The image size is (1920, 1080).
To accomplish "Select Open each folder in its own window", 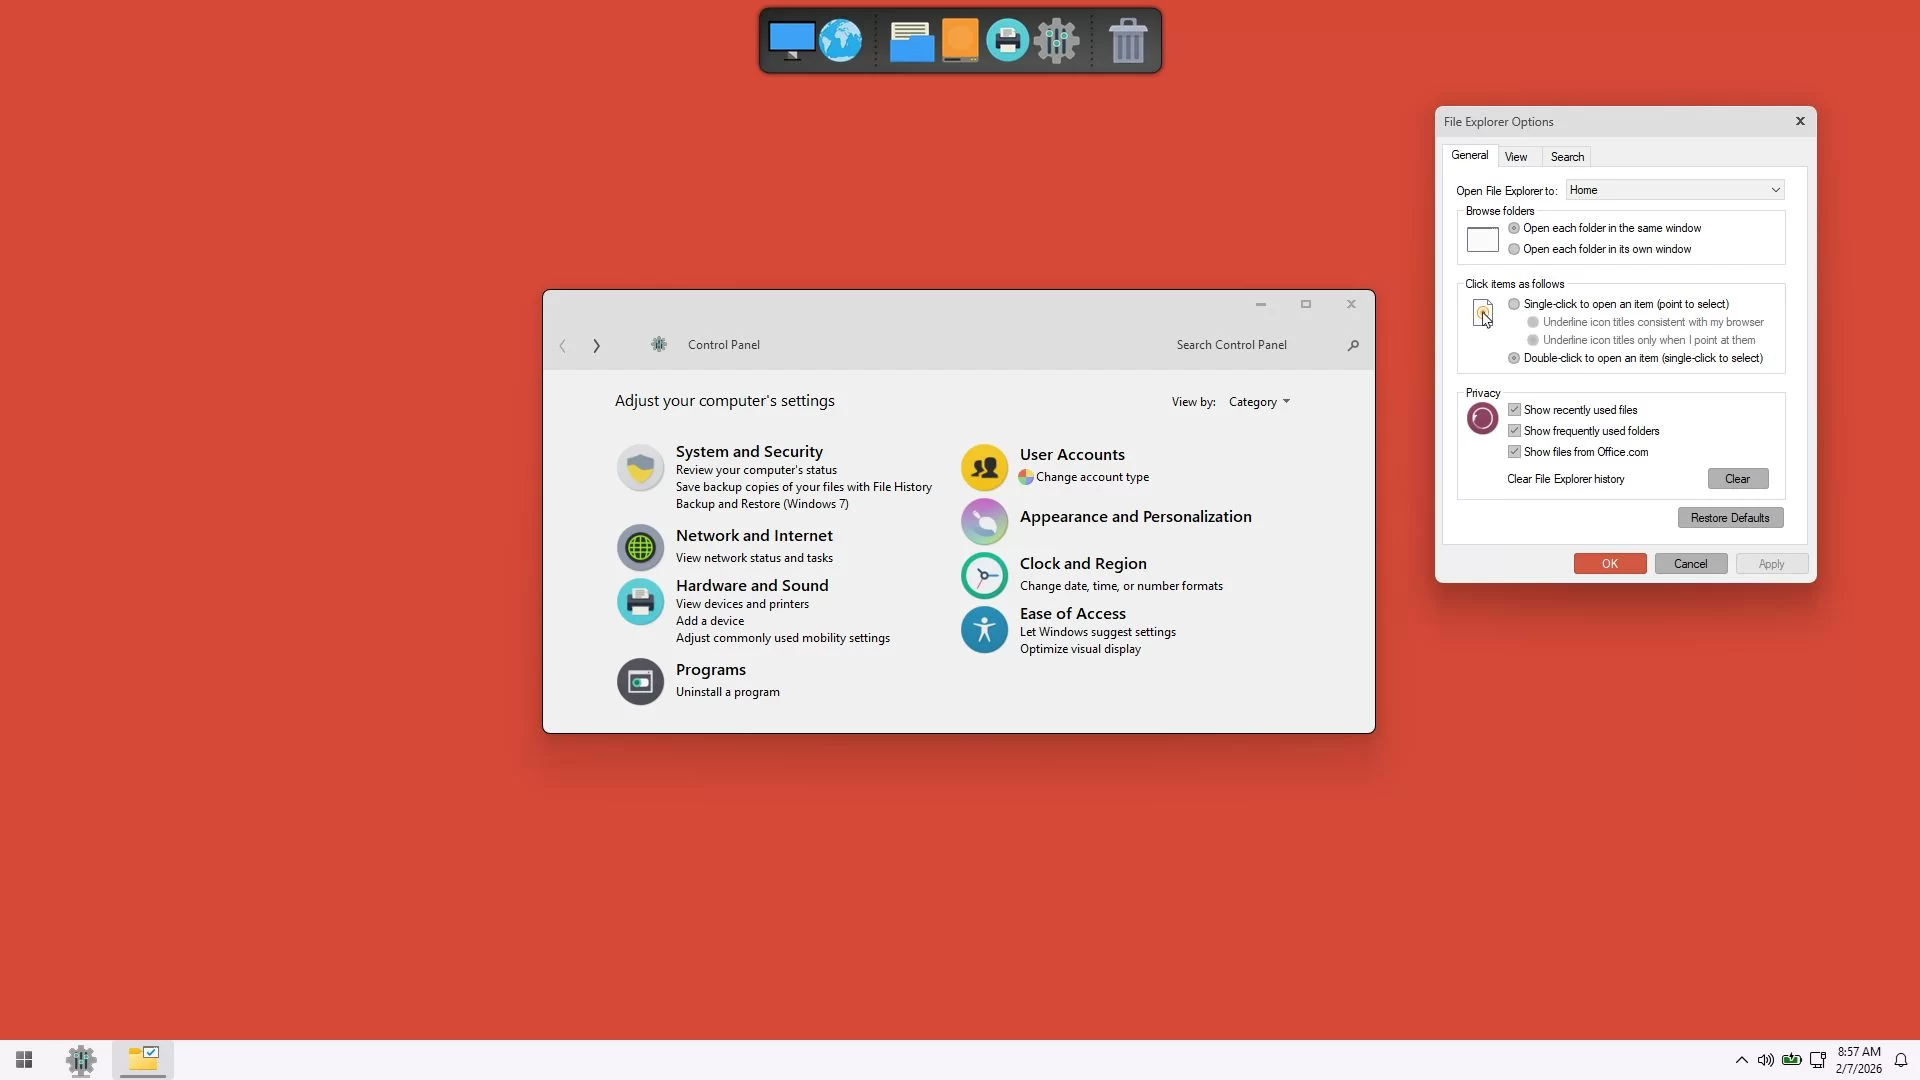I will point(1514,249).
